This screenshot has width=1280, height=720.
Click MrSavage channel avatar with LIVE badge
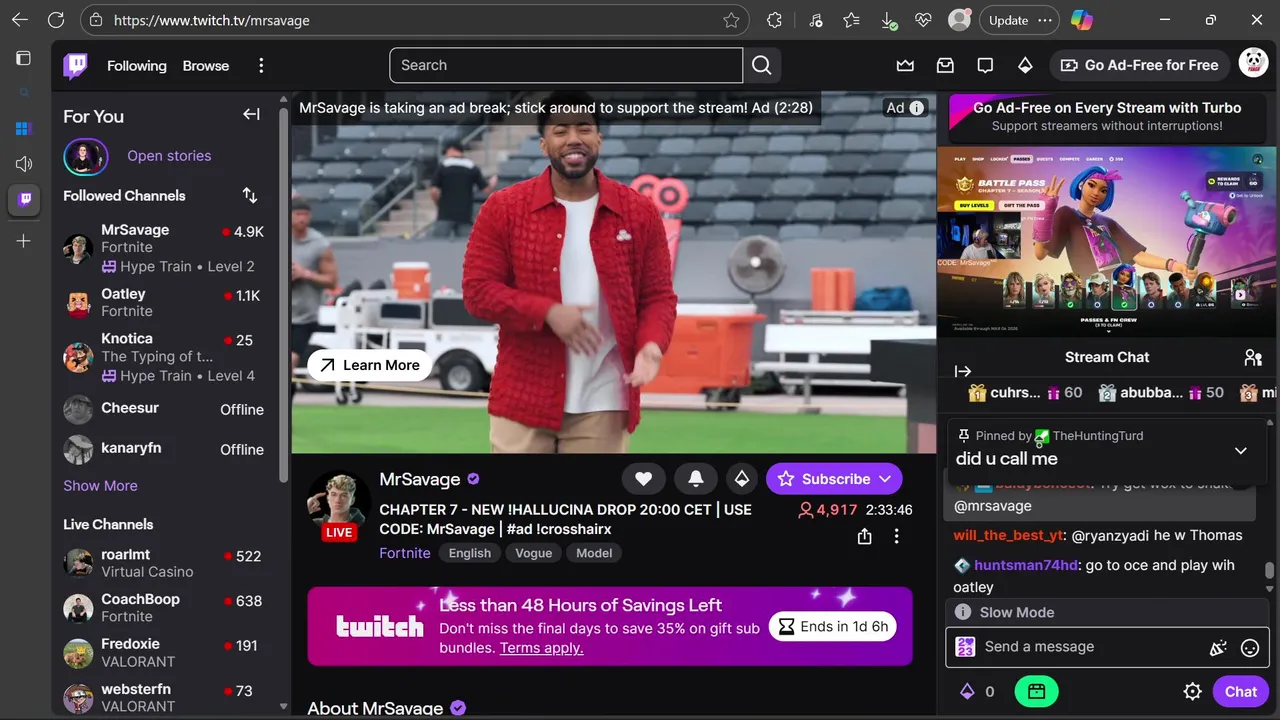339,505
